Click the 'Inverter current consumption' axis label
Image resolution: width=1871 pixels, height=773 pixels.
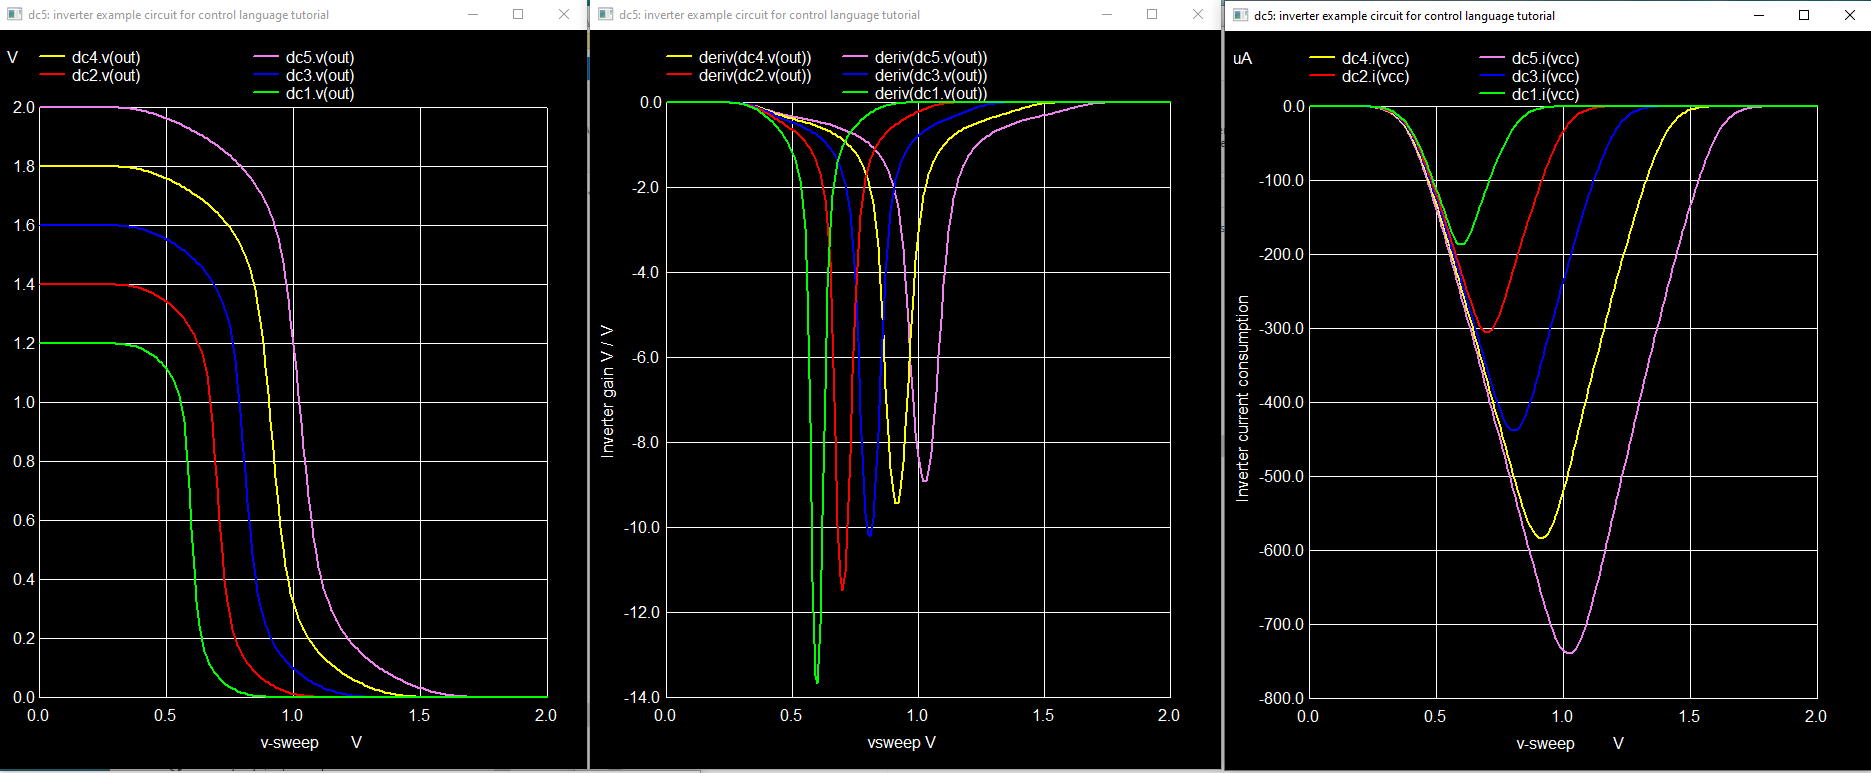click(1243, 398)
